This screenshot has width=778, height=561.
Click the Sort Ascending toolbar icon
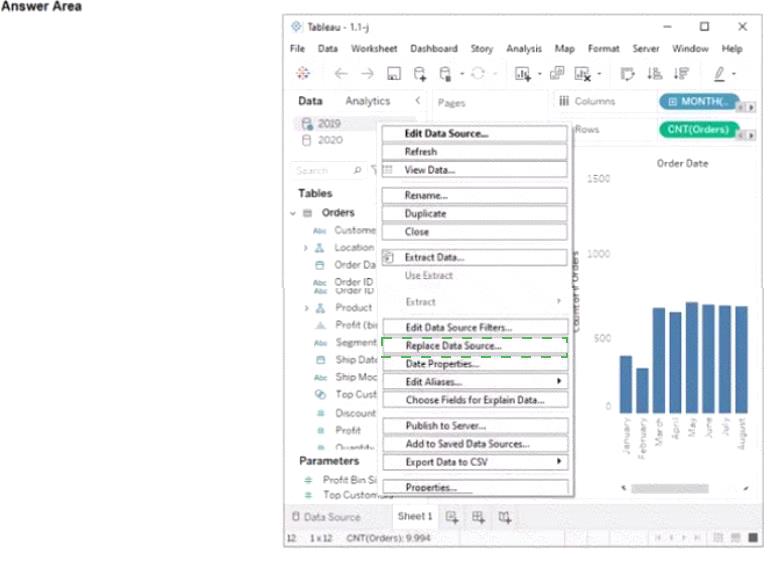pos(654,74)
